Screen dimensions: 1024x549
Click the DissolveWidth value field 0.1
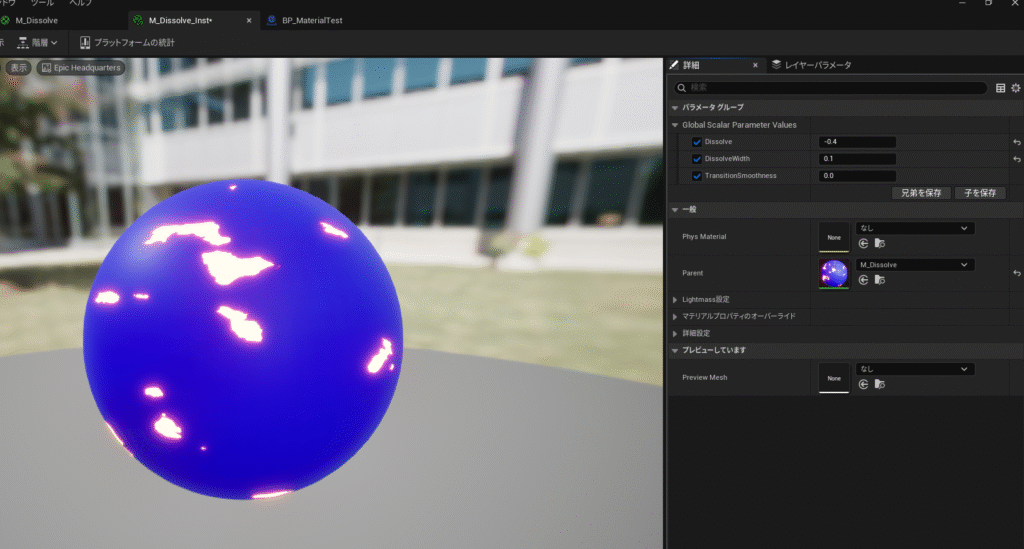click(x=857, y=159)
